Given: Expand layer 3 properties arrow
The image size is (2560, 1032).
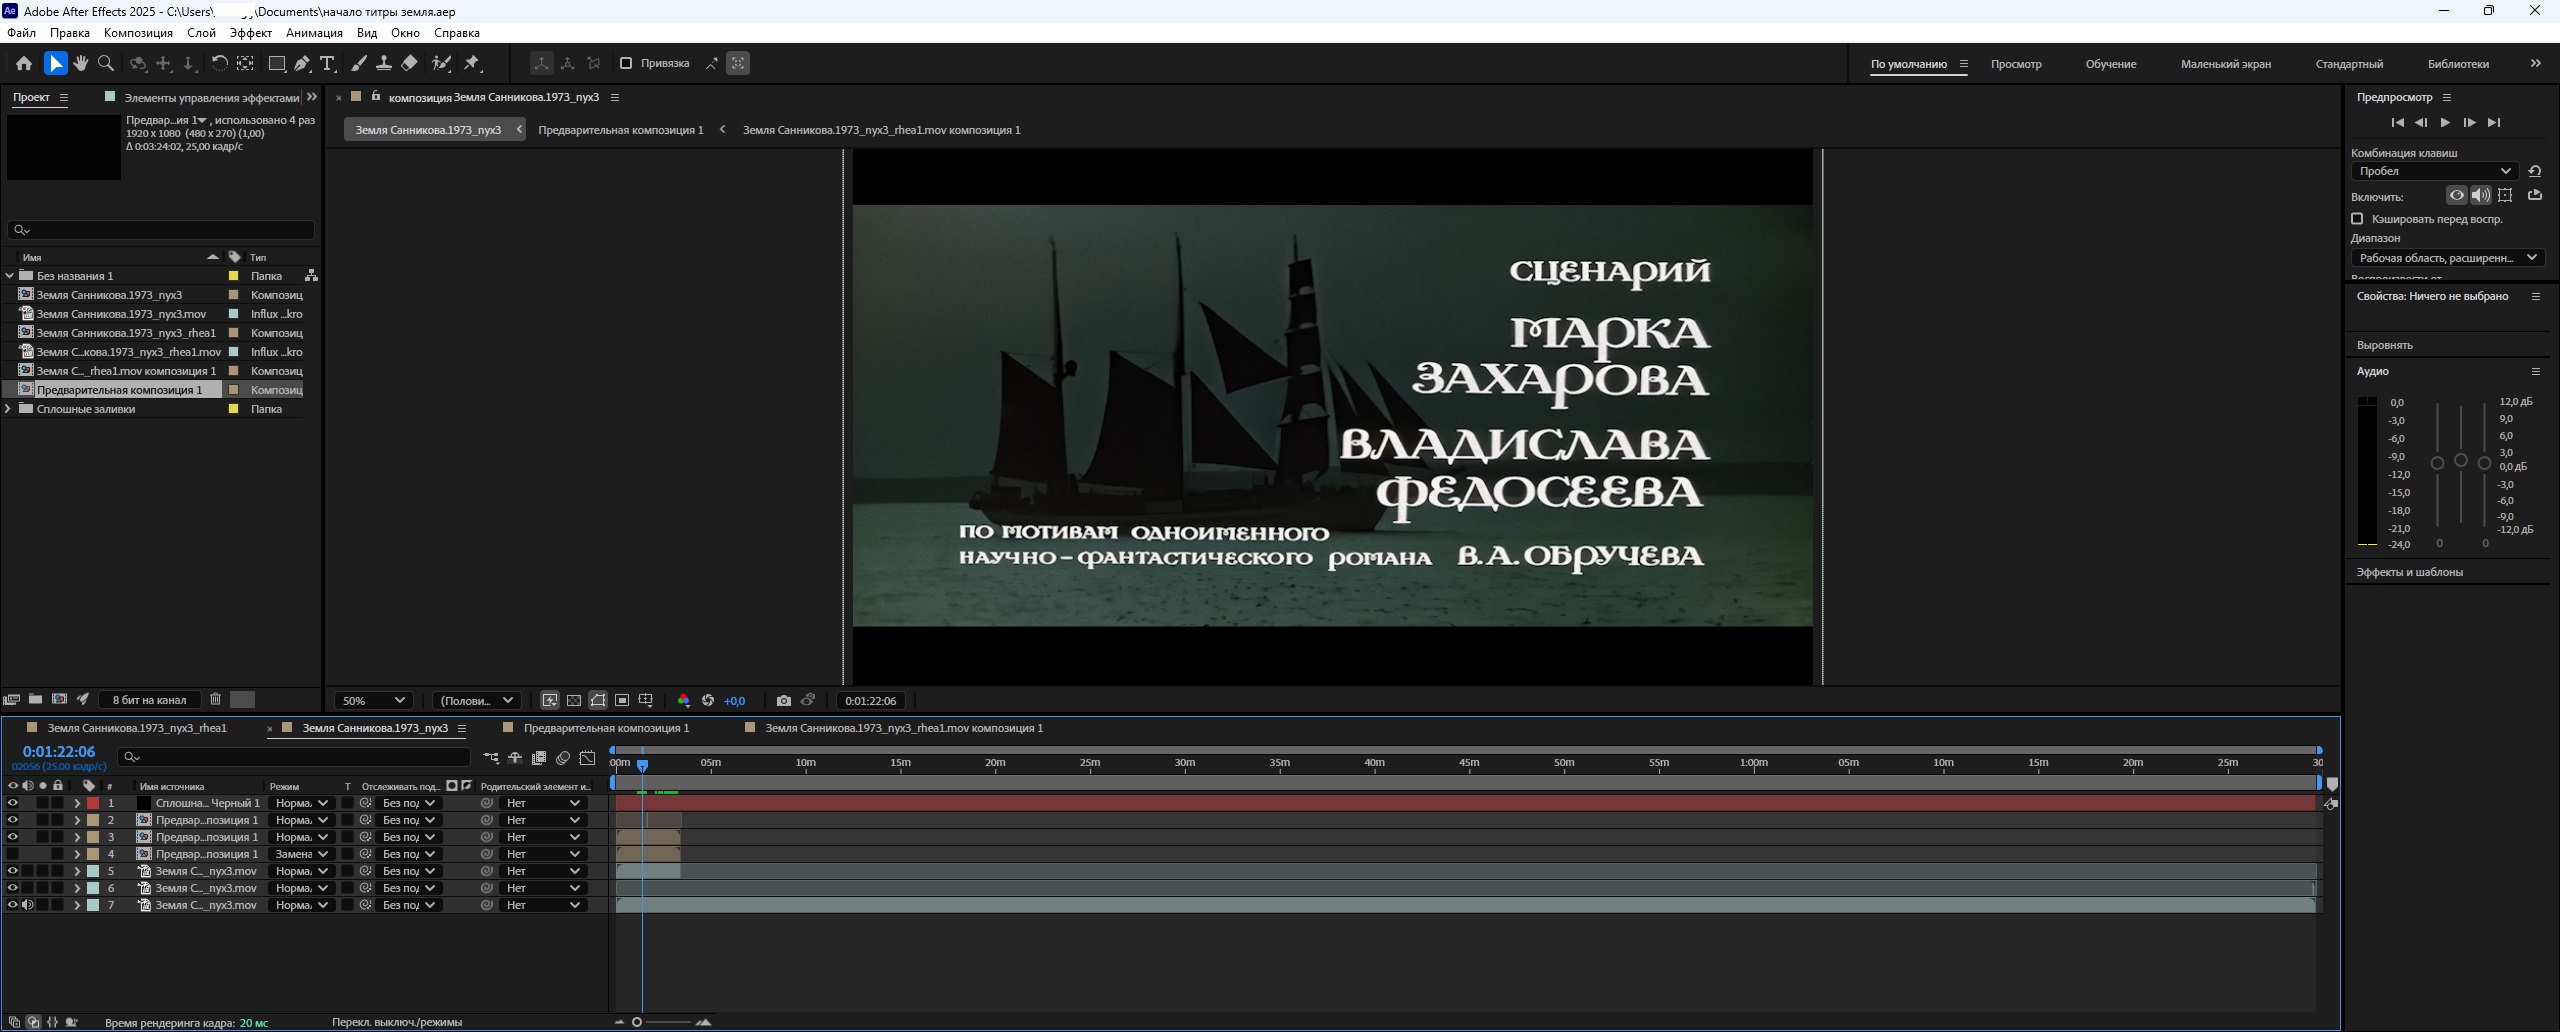Looking at the screenshot, I should pyautogui.click(x=77, y=837).
